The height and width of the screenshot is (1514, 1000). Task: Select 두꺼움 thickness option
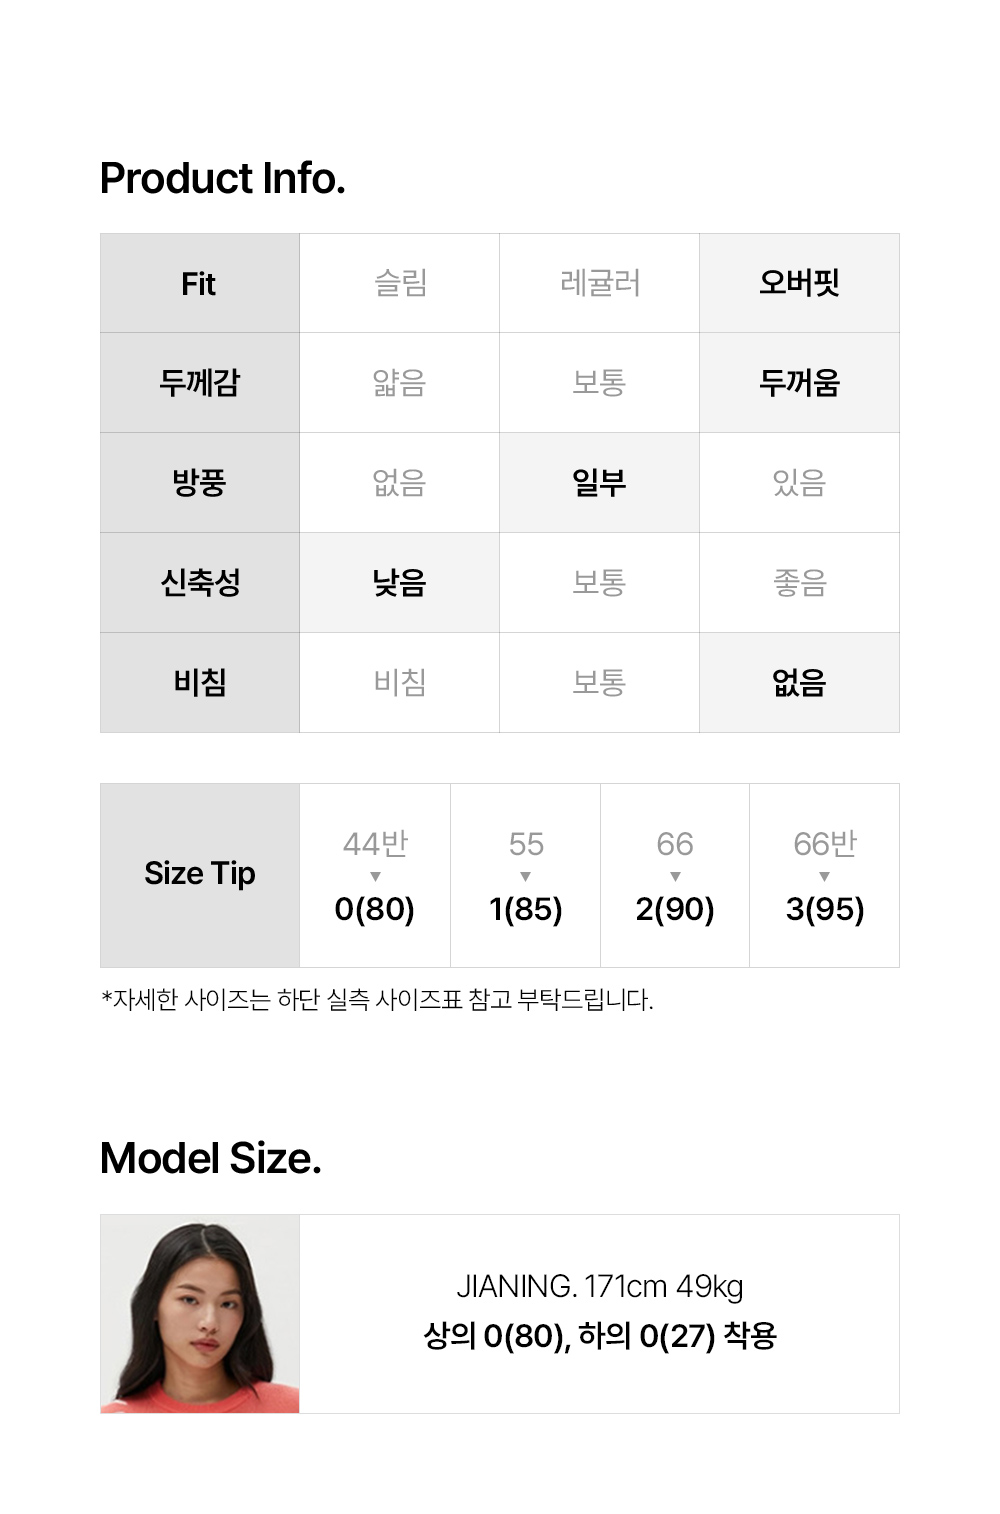(x=799, y=383)
